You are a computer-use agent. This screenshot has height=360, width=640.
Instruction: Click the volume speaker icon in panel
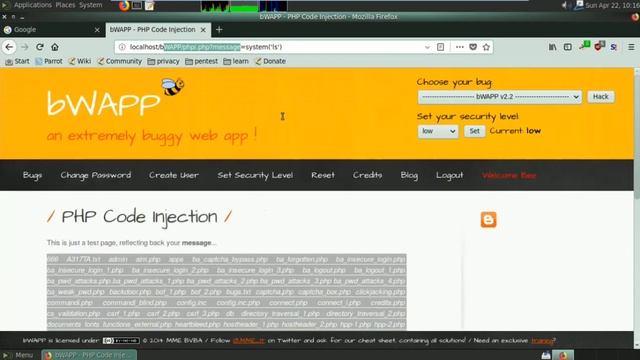564,5
